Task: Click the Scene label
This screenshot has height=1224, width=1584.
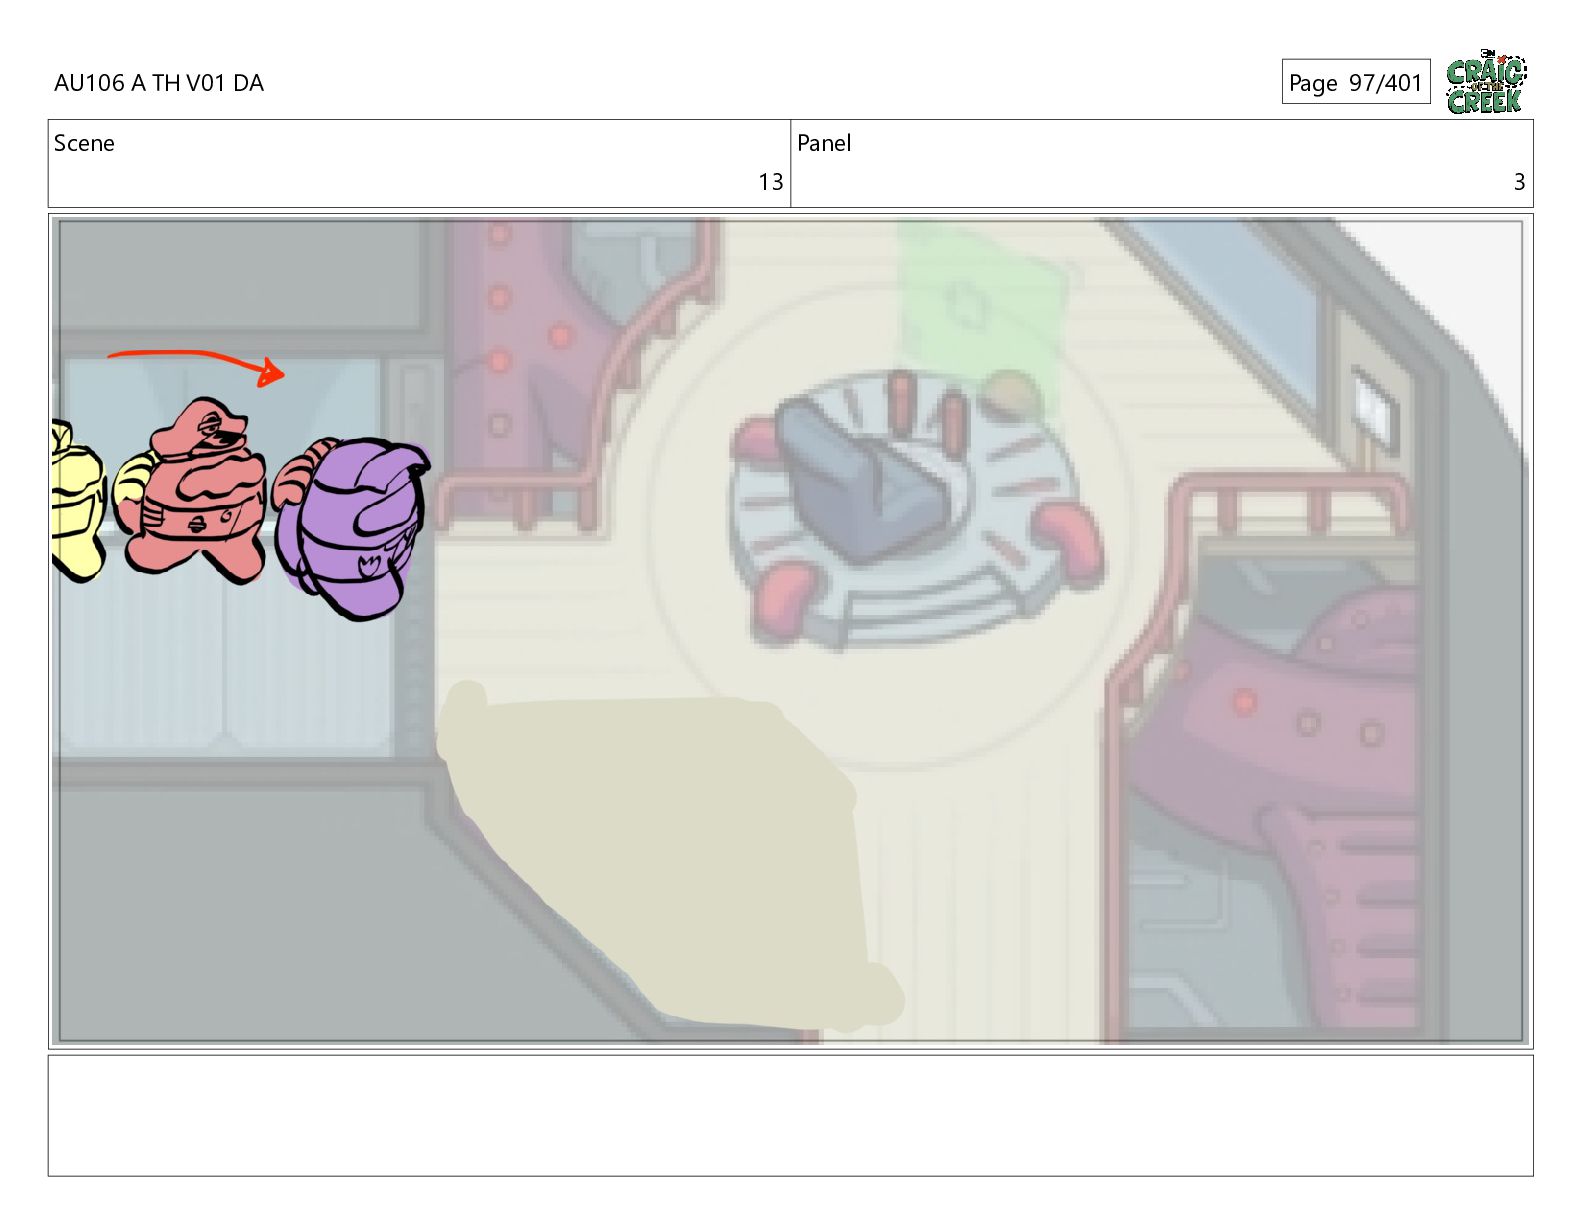Action: coord(84,143)
